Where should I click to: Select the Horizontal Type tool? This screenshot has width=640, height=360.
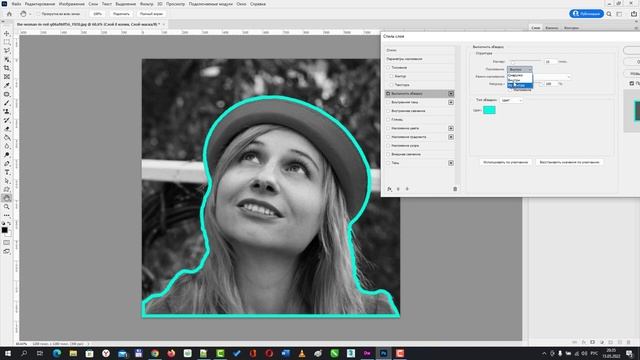7,172
